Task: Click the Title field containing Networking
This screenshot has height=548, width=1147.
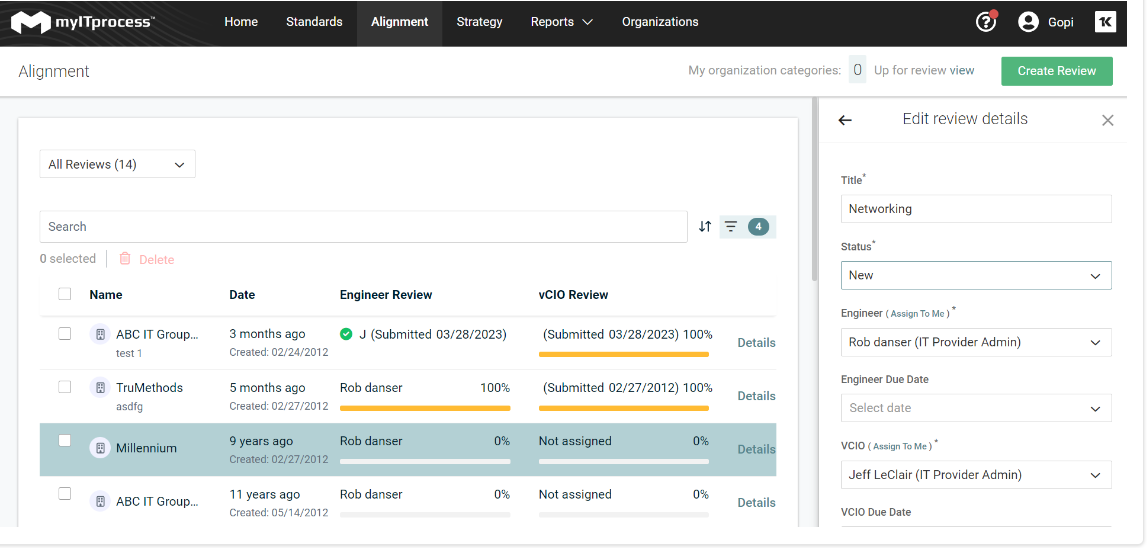Action: (x=976, y=209)
